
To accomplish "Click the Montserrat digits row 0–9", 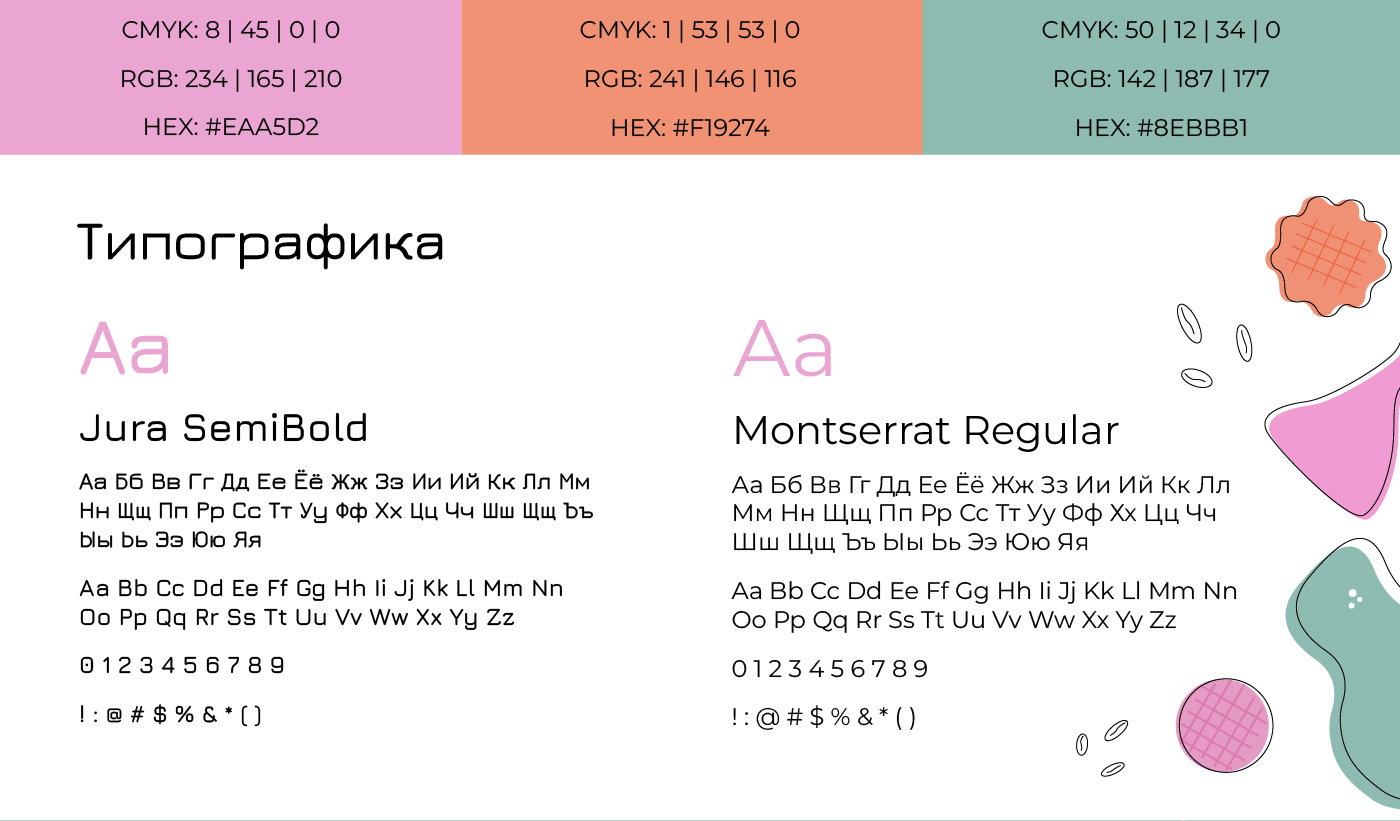I will click(x=830, y=668).
